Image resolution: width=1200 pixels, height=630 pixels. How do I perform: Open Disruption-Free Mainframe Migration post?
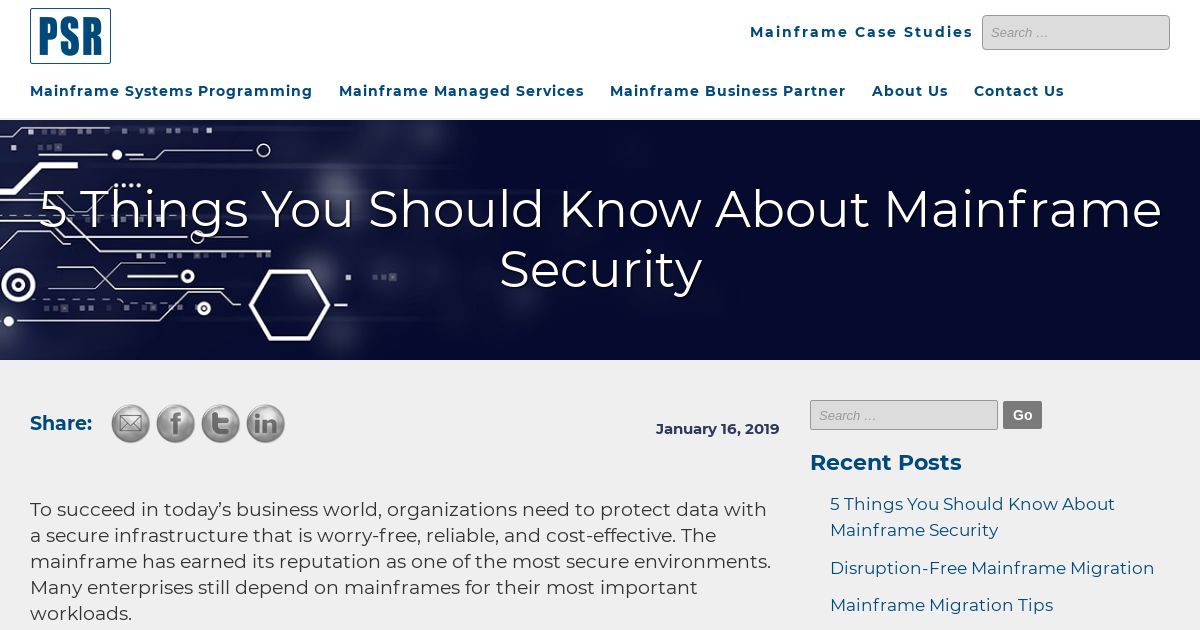coord(992,568)
